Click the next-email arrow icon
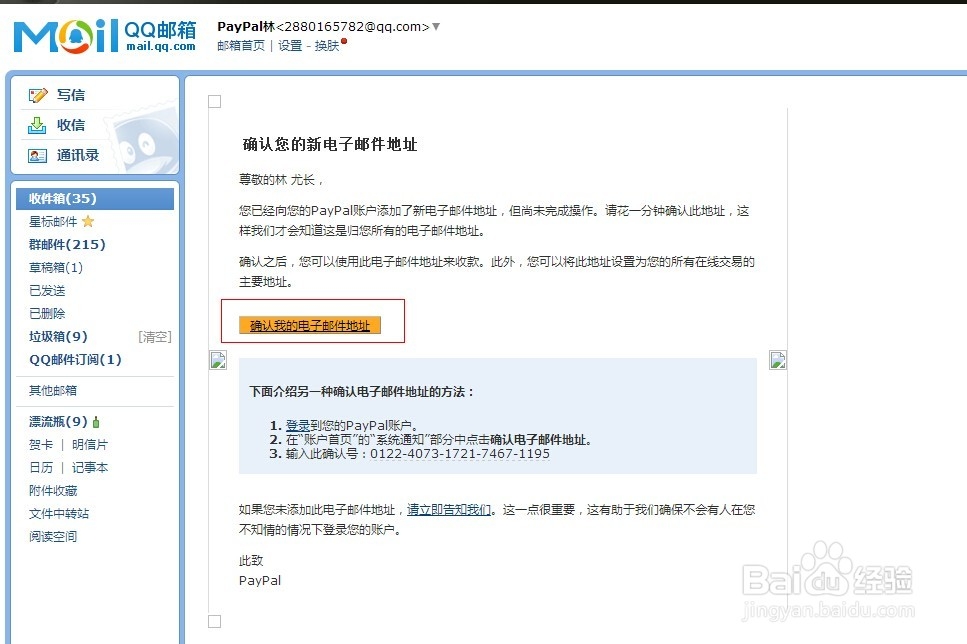 [778, 360]
